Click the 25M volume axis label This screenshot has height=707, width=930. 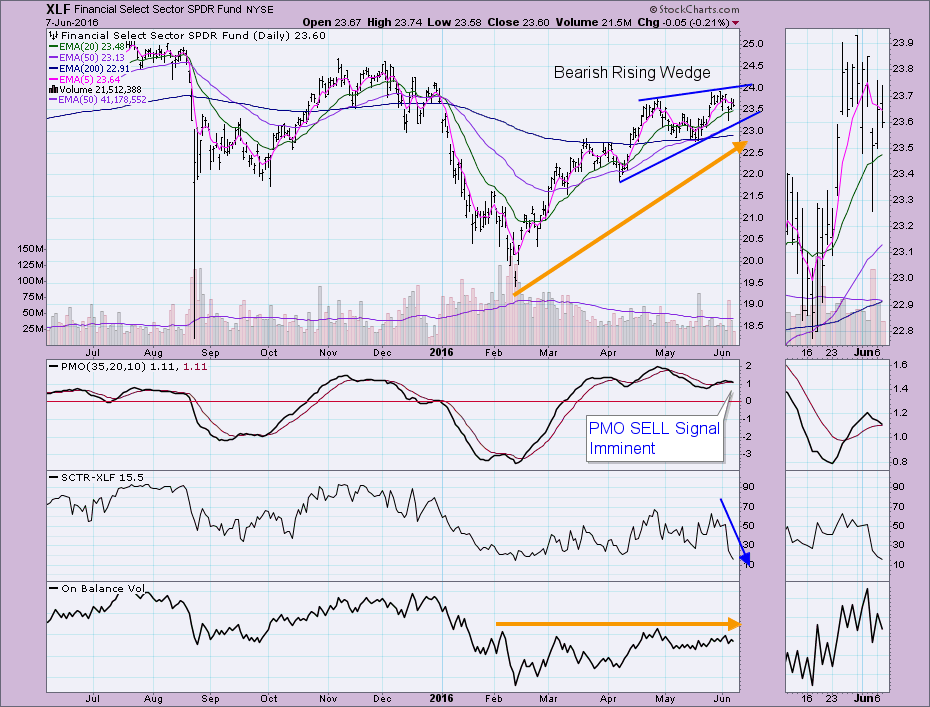(33, 329)
